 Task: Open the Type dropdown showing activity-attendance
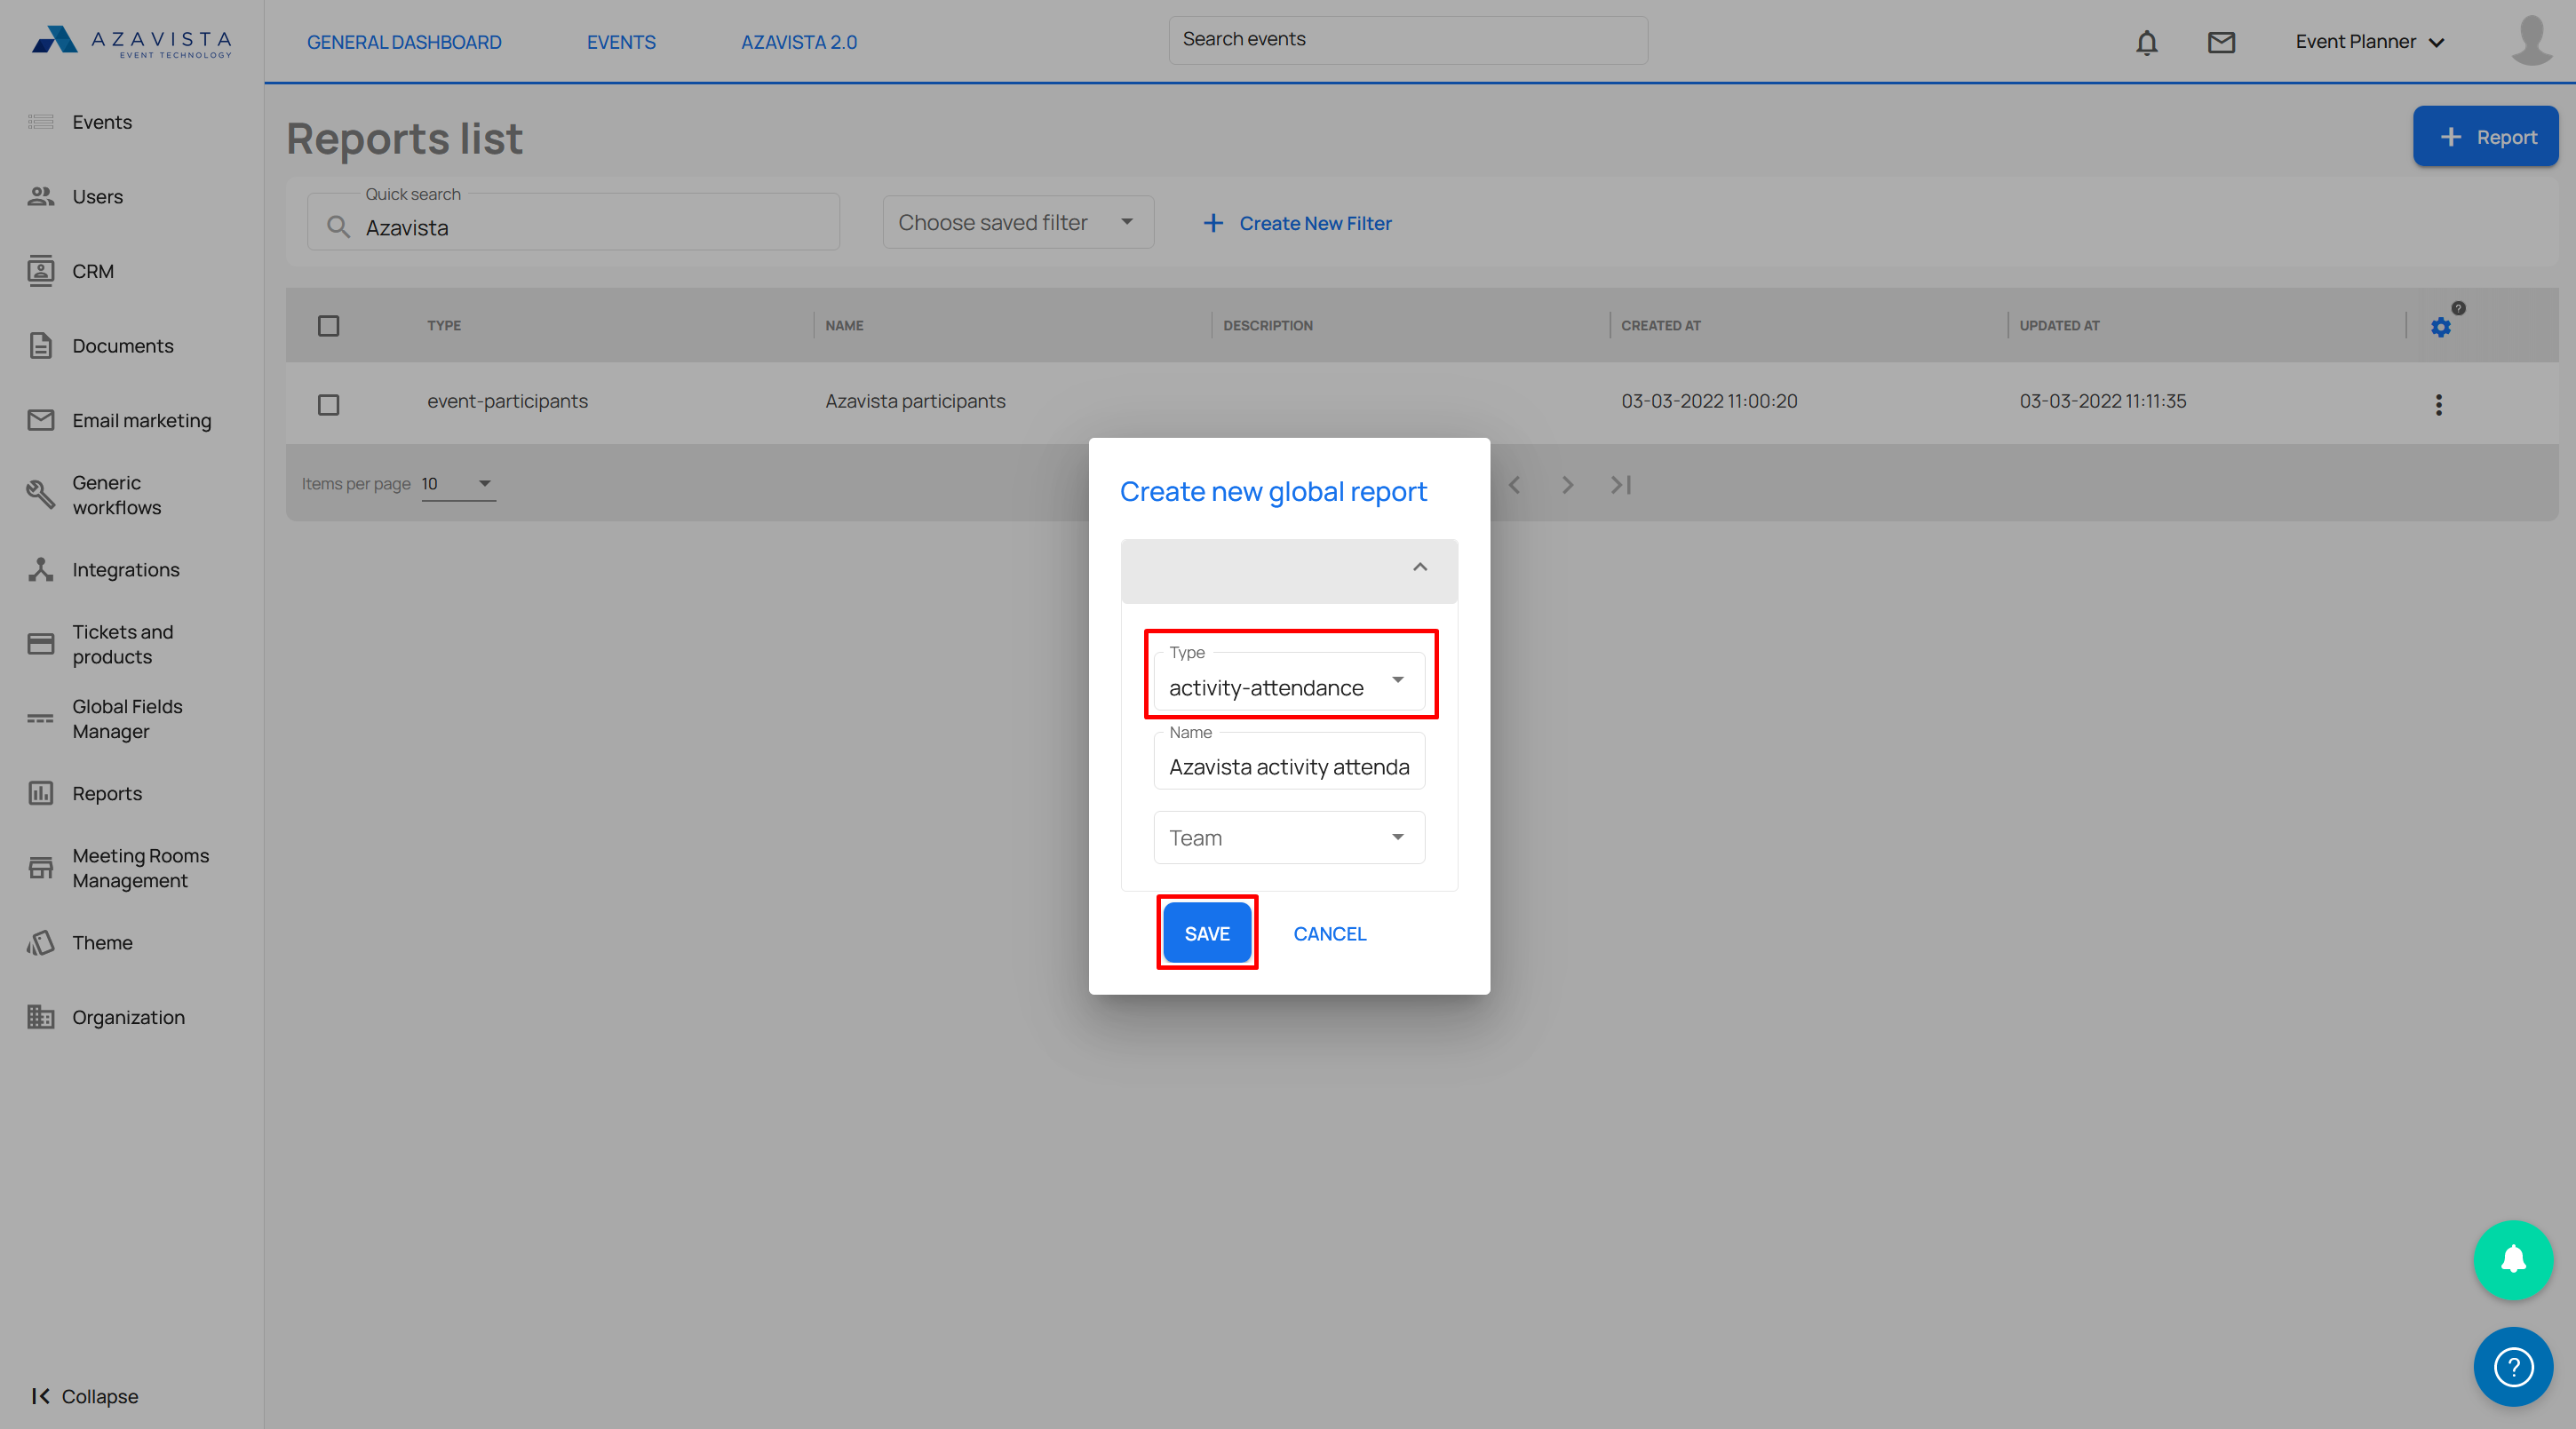(1289, 681)
